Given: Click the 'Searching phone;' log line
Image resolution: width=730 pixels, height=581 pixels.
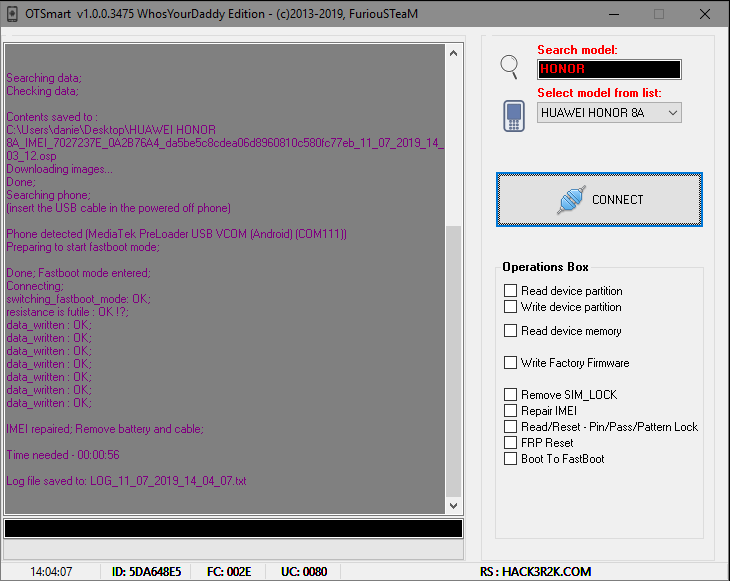Looking at the screenshot, I should point(48,195).
